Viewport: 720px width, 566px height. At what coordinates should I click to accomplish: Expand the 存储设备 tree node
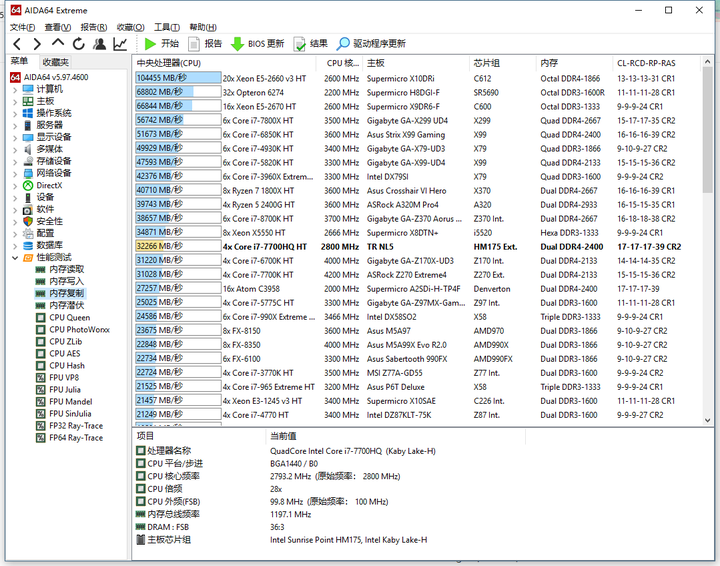click(15, 162)
